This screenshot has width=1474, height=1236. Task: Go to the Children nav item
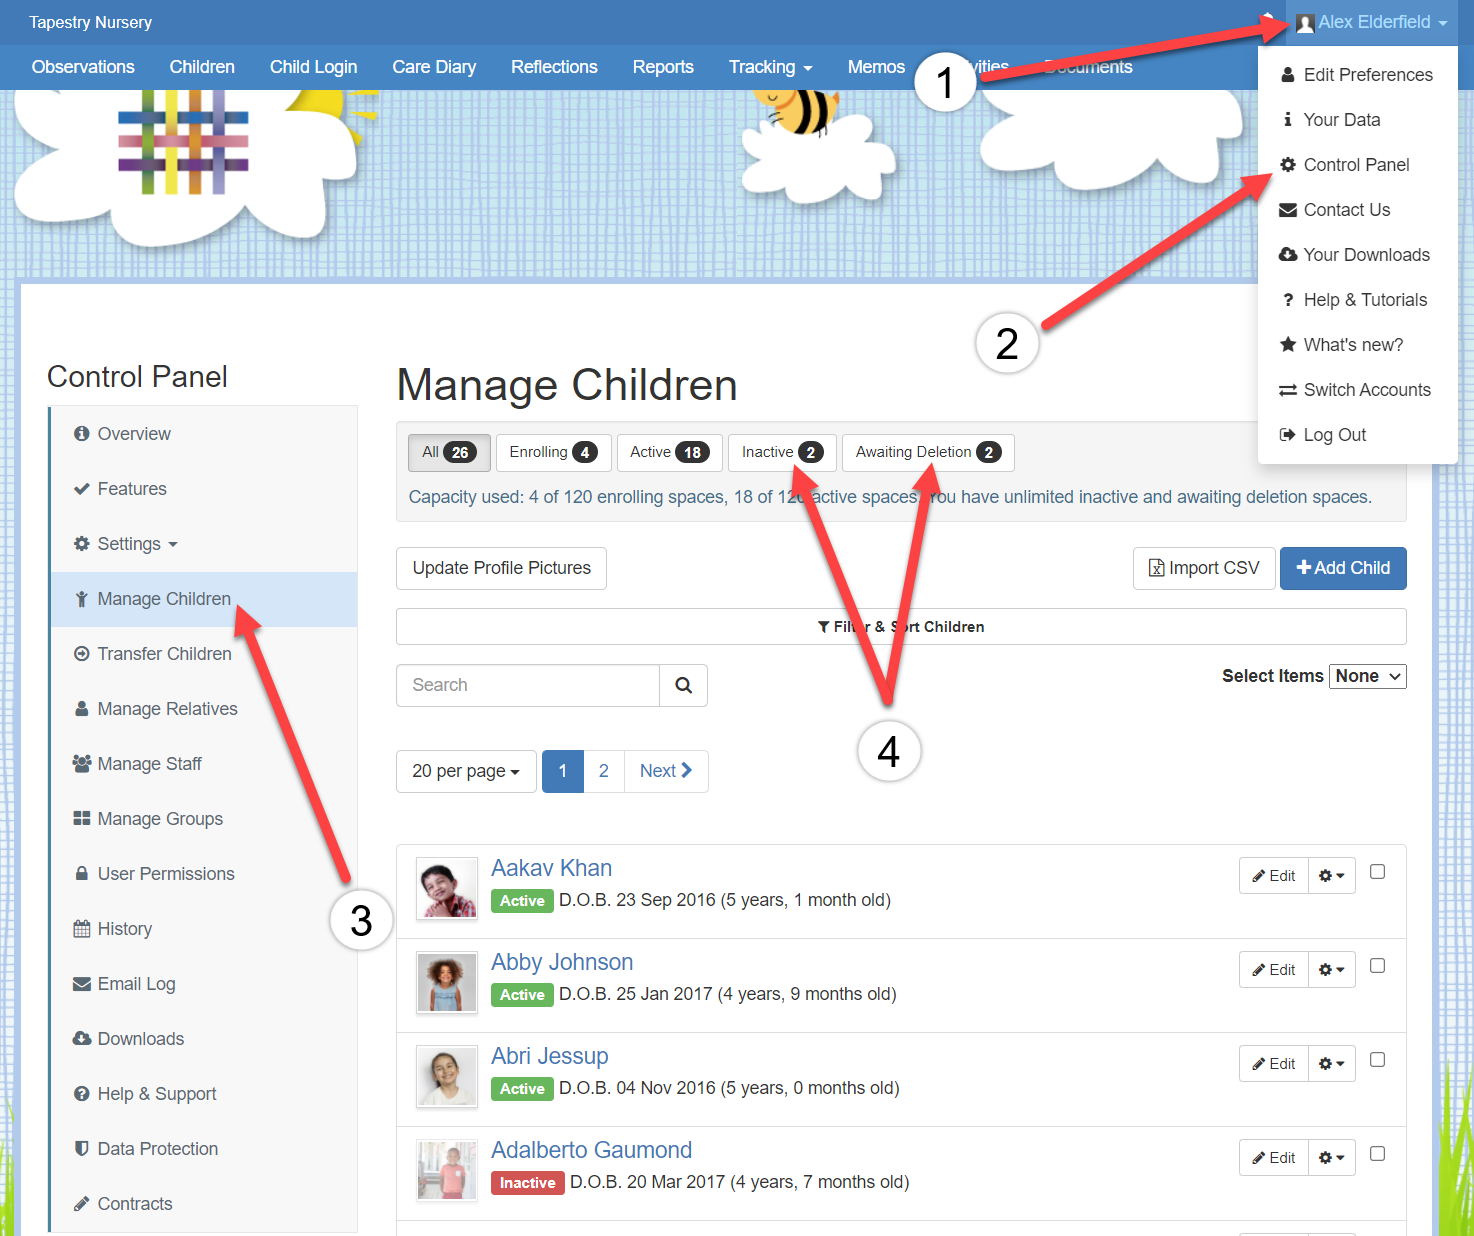(x=202, y=67)
